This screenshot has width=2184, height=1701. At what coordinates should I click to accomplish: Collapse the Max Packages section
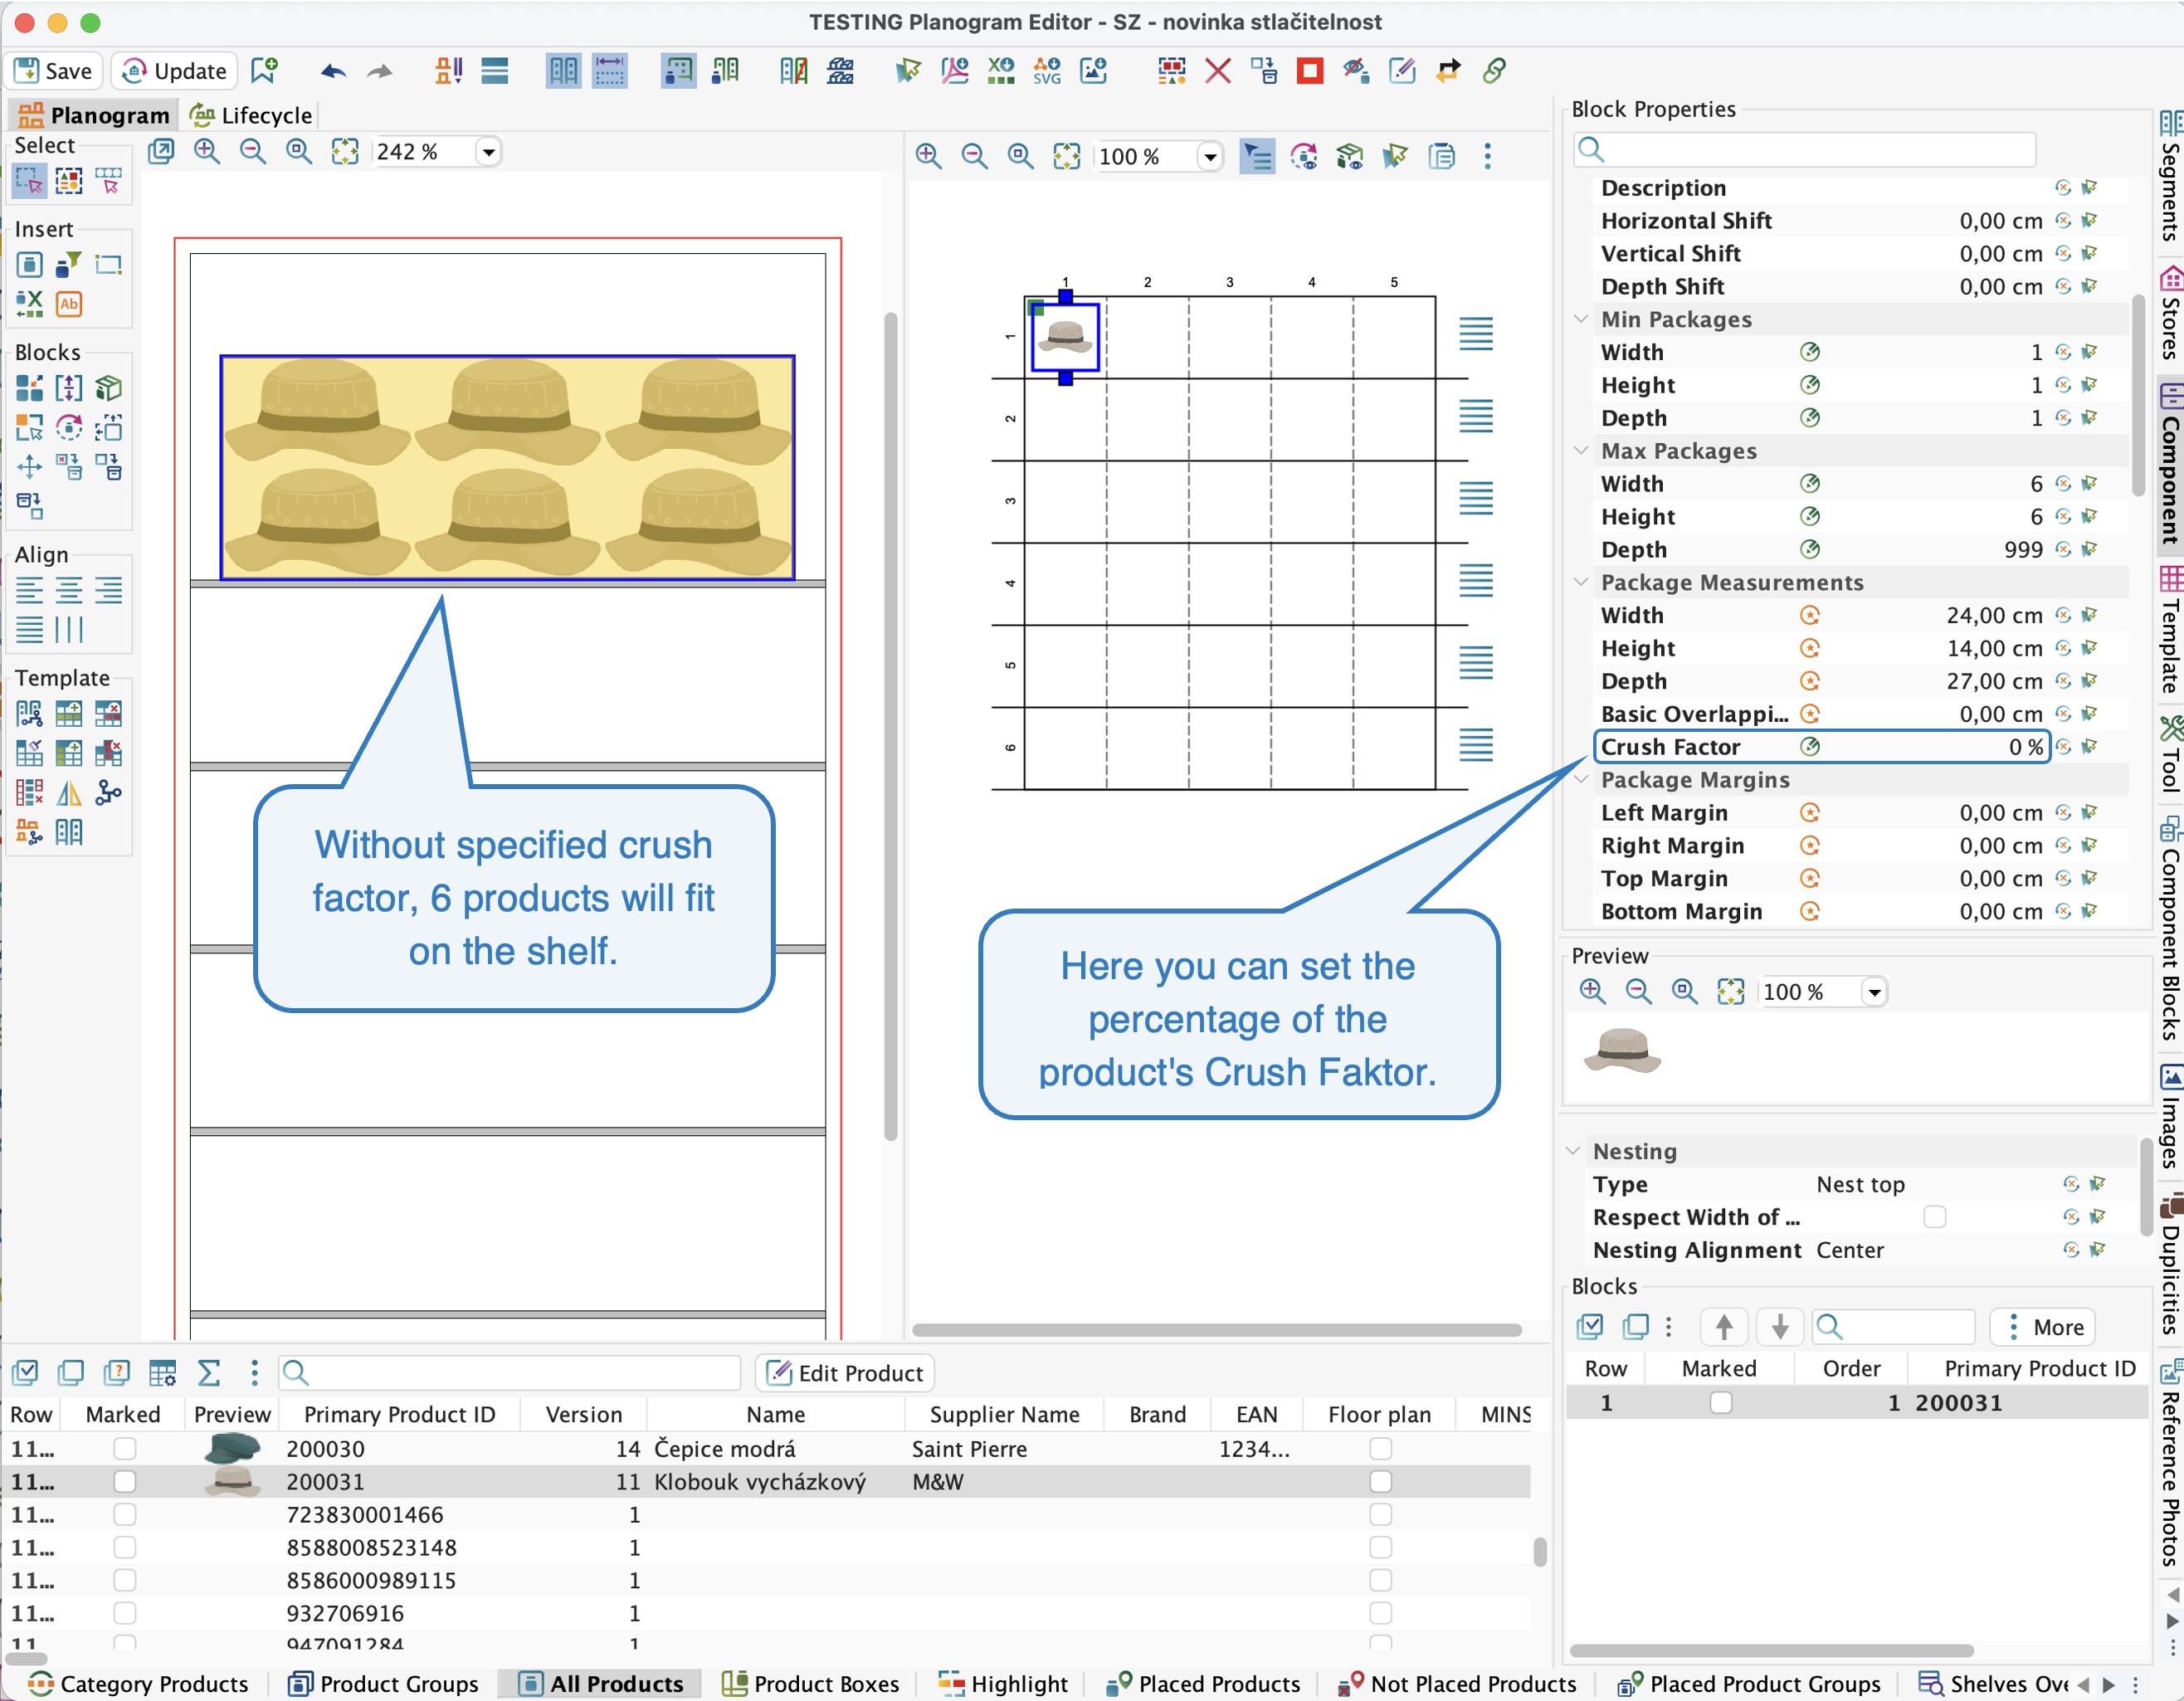point(1581,451)
